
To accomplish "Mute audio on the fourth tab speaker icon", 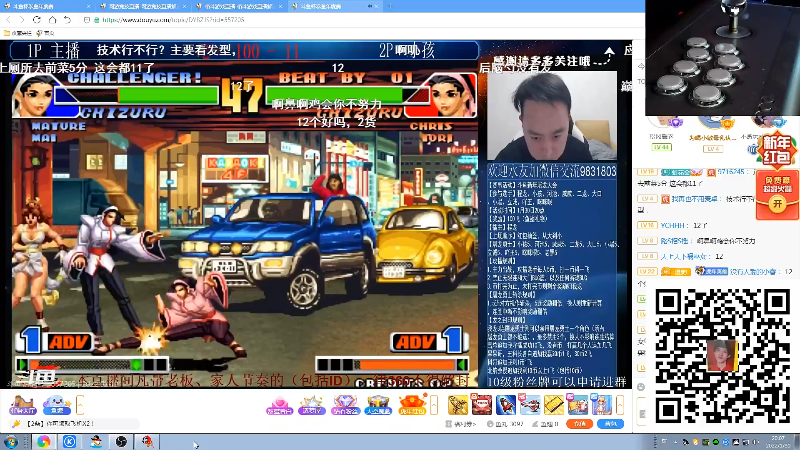I will tap(370, 6).
